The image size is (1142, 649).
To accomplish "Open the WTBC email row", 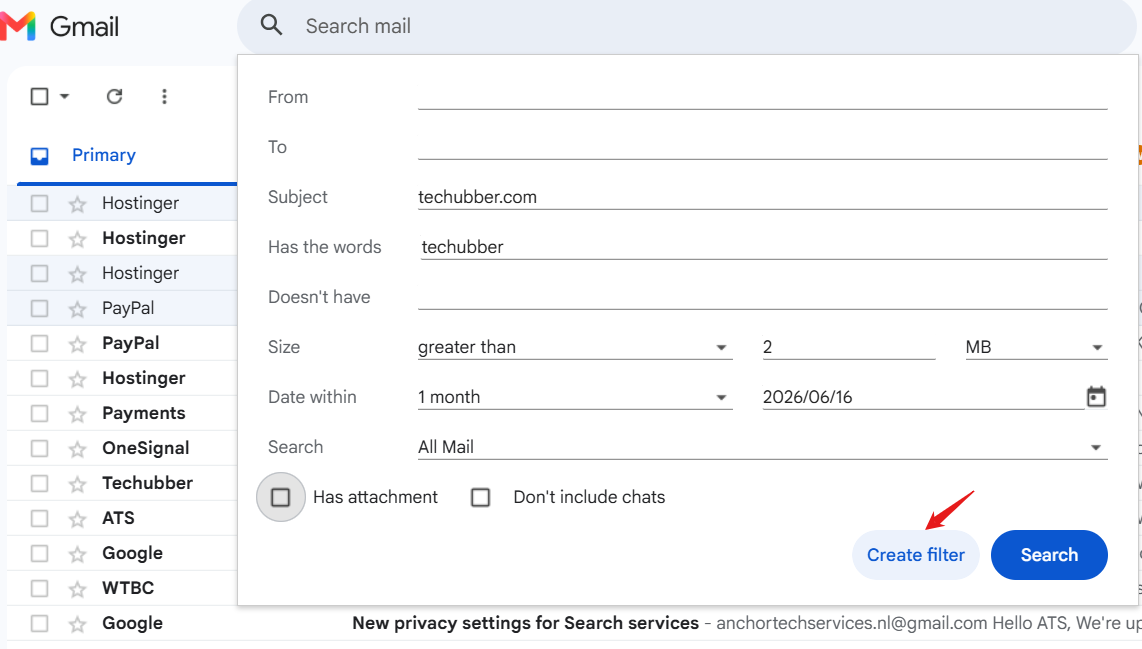I will point(122,588).
